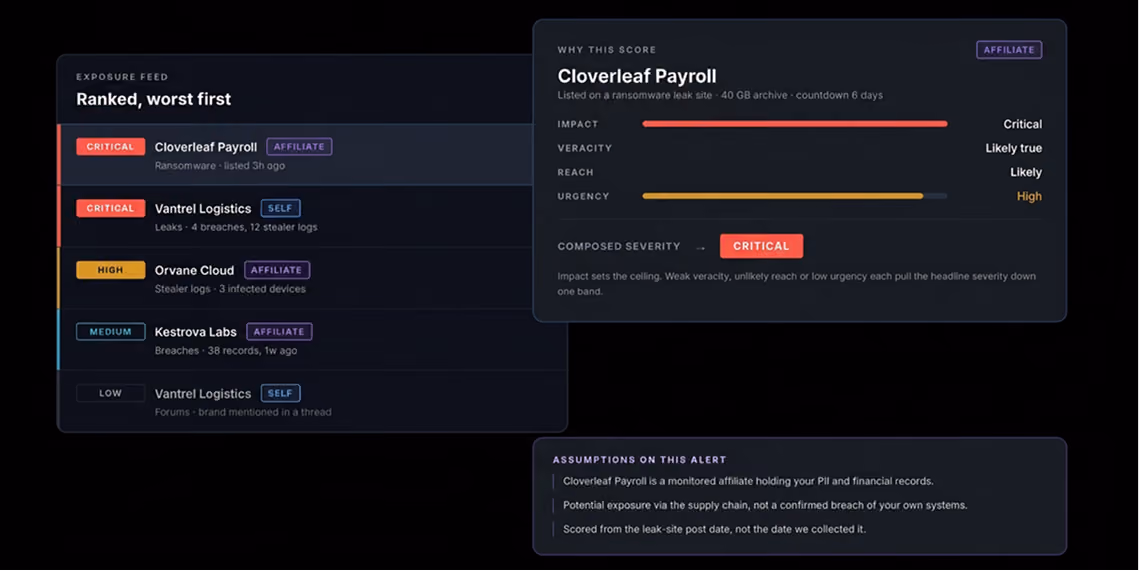
Task: Click the assumption about supply chain exposure
Action: [765, 505]
